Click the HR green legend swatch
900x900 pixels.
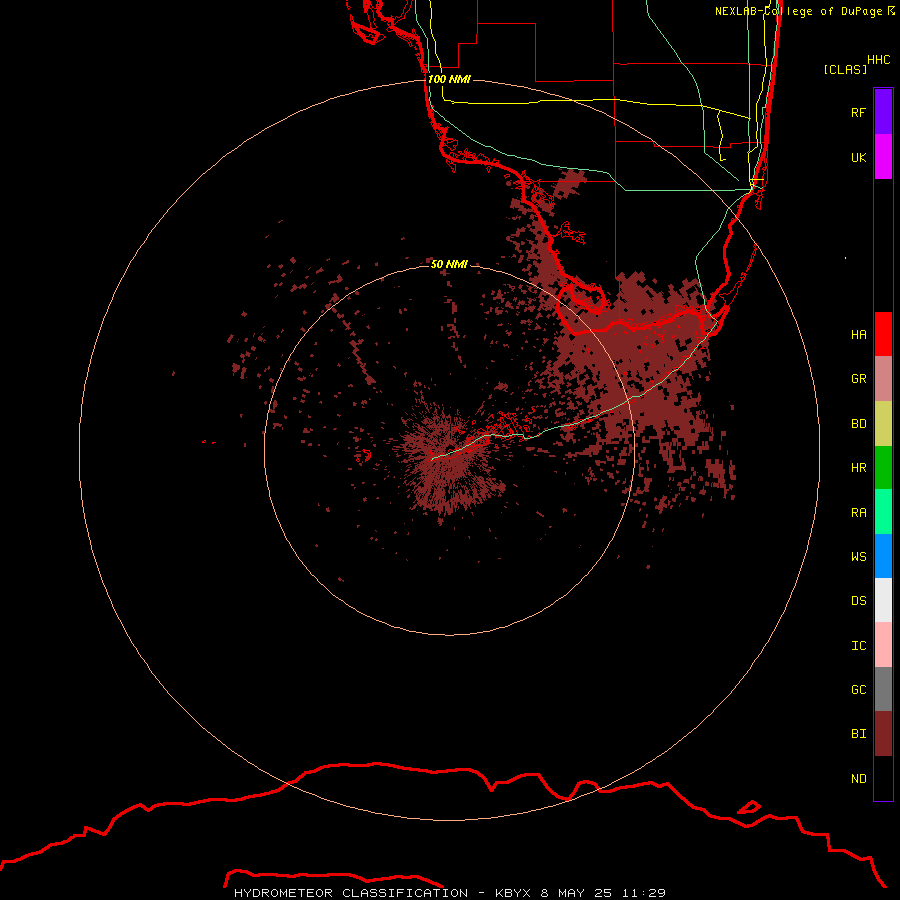click(x=883, y=468)
